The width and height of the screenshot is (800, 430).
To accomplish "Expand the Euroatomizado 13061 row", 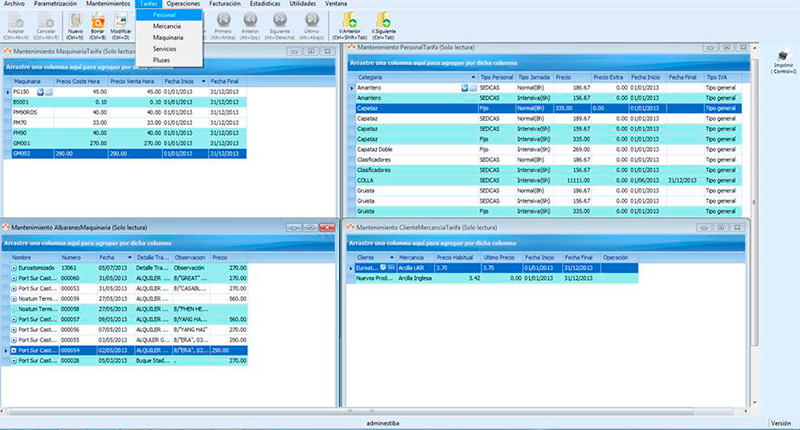I will [14, 268].
